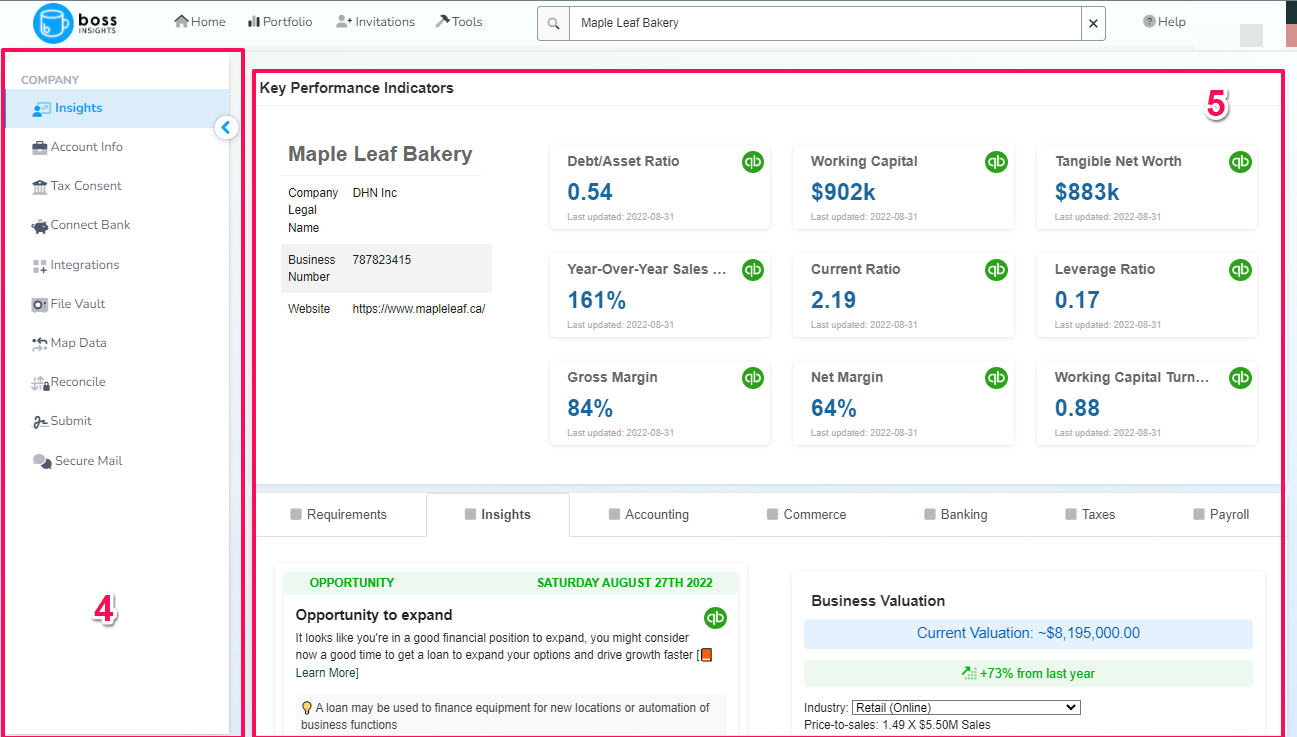Click QuickBooks icon on Gross Margin card
Image resolution: width=1297 pixels, height=737 pixels.
(753, 378)
